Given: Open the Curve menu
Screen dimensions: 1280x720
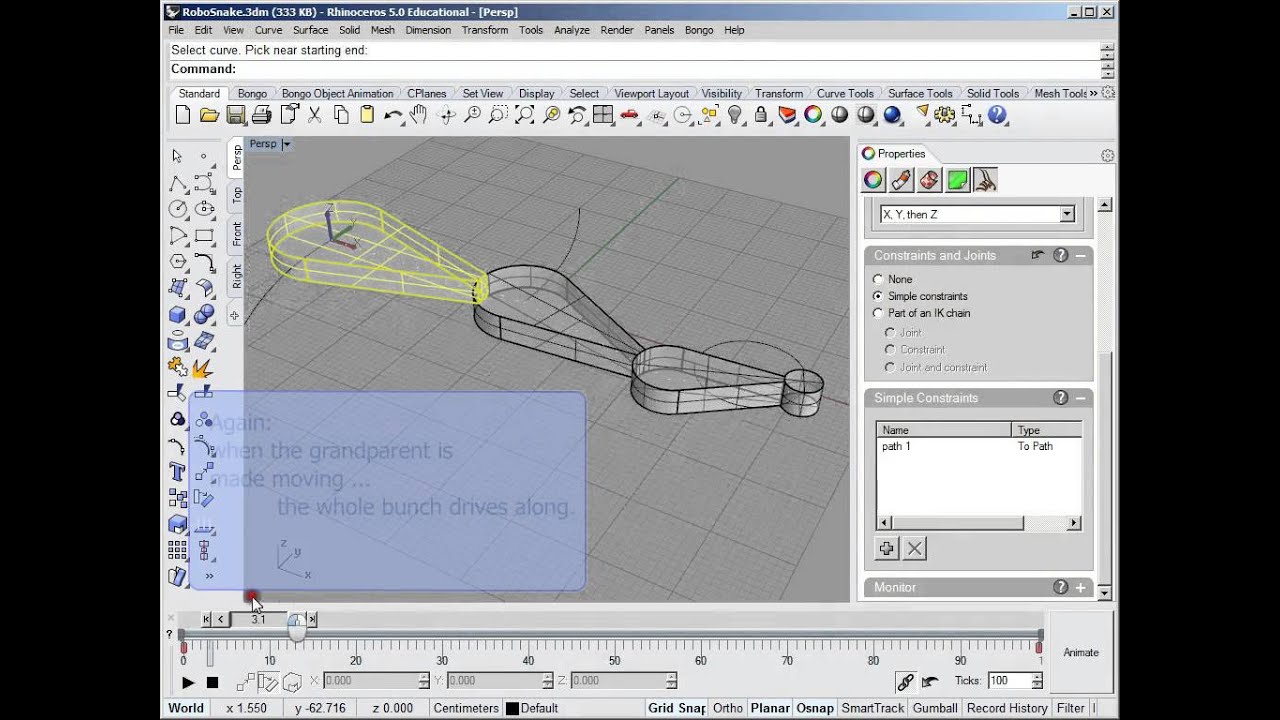Looking at the screenshot, I should (x=268, y=30).
